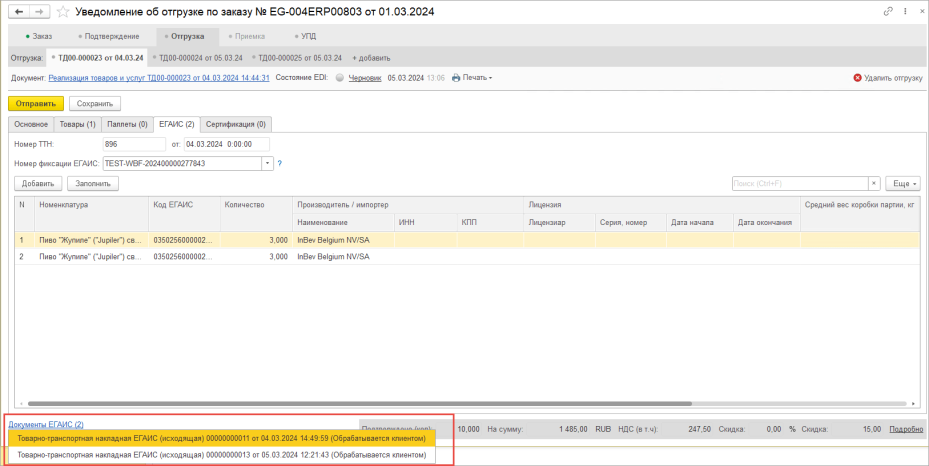
Task: Close the notification form with X
Action: click(x=921, y=11)
